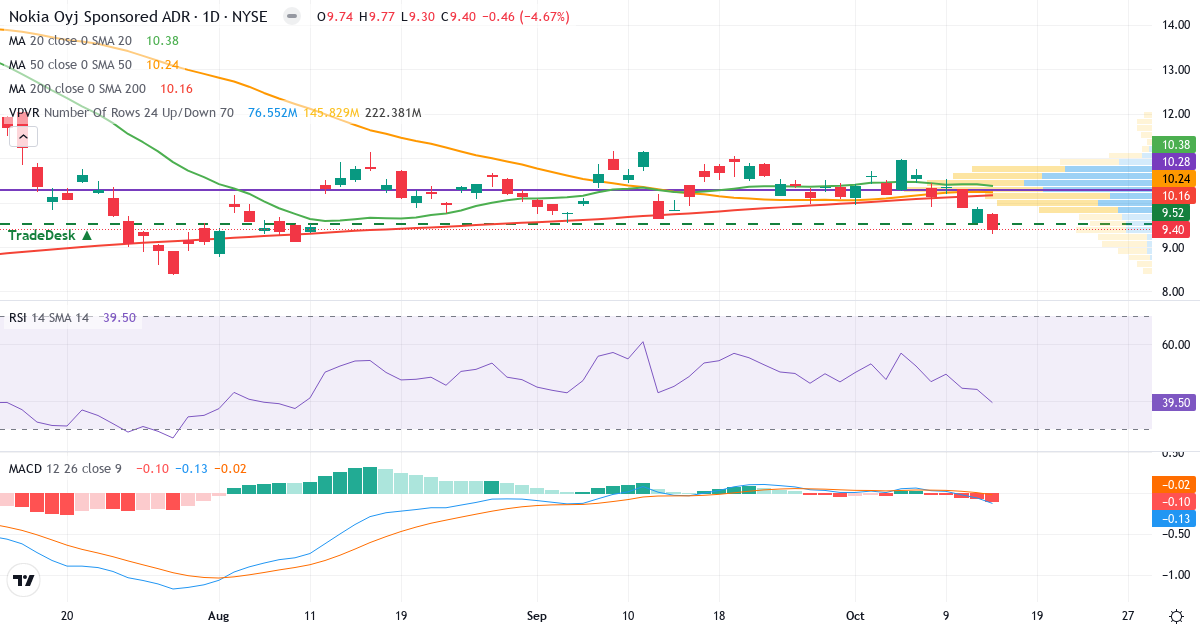
Task: Select the VPVR Number Of Rows legend
Action: (x=121, y=113)
